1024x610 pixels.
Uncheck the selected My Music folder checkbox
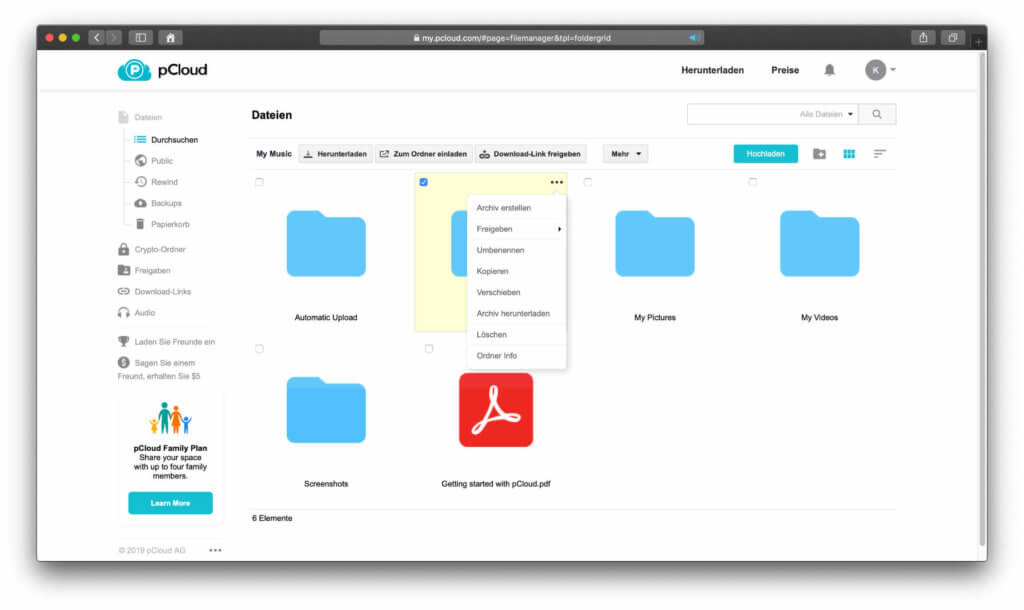pos(424,182)
